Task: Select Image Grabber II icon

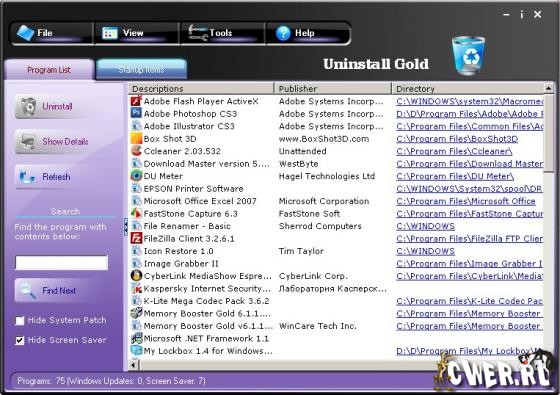Action: (x=136, y=264)
